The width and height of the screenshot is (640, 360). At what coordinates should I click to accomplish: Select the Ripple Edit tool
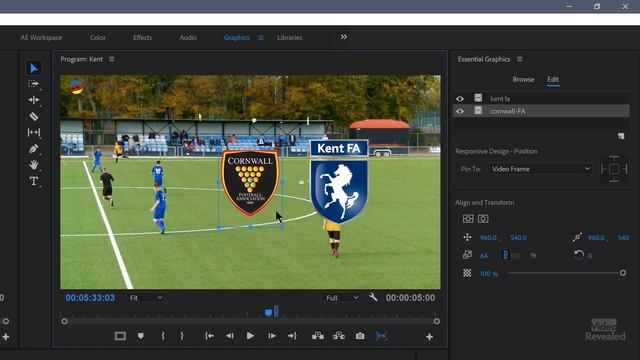click(x=33, y=100)
